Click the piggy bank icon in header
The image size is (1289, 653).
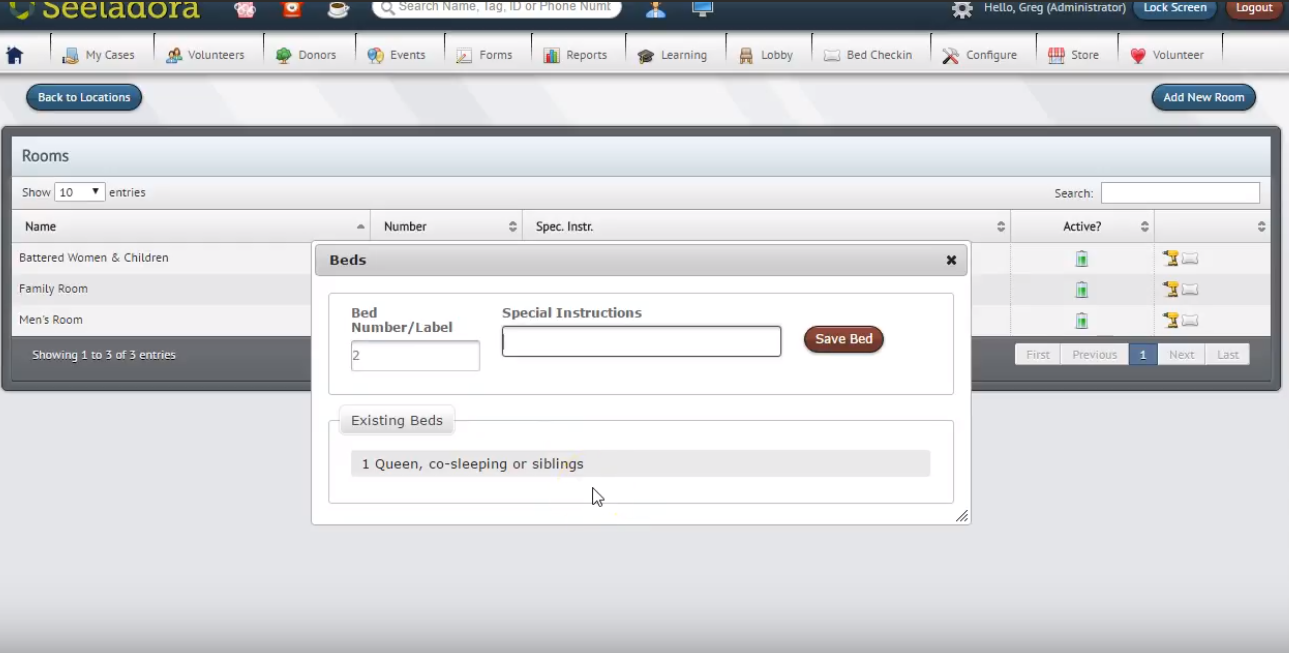(245, 10)
